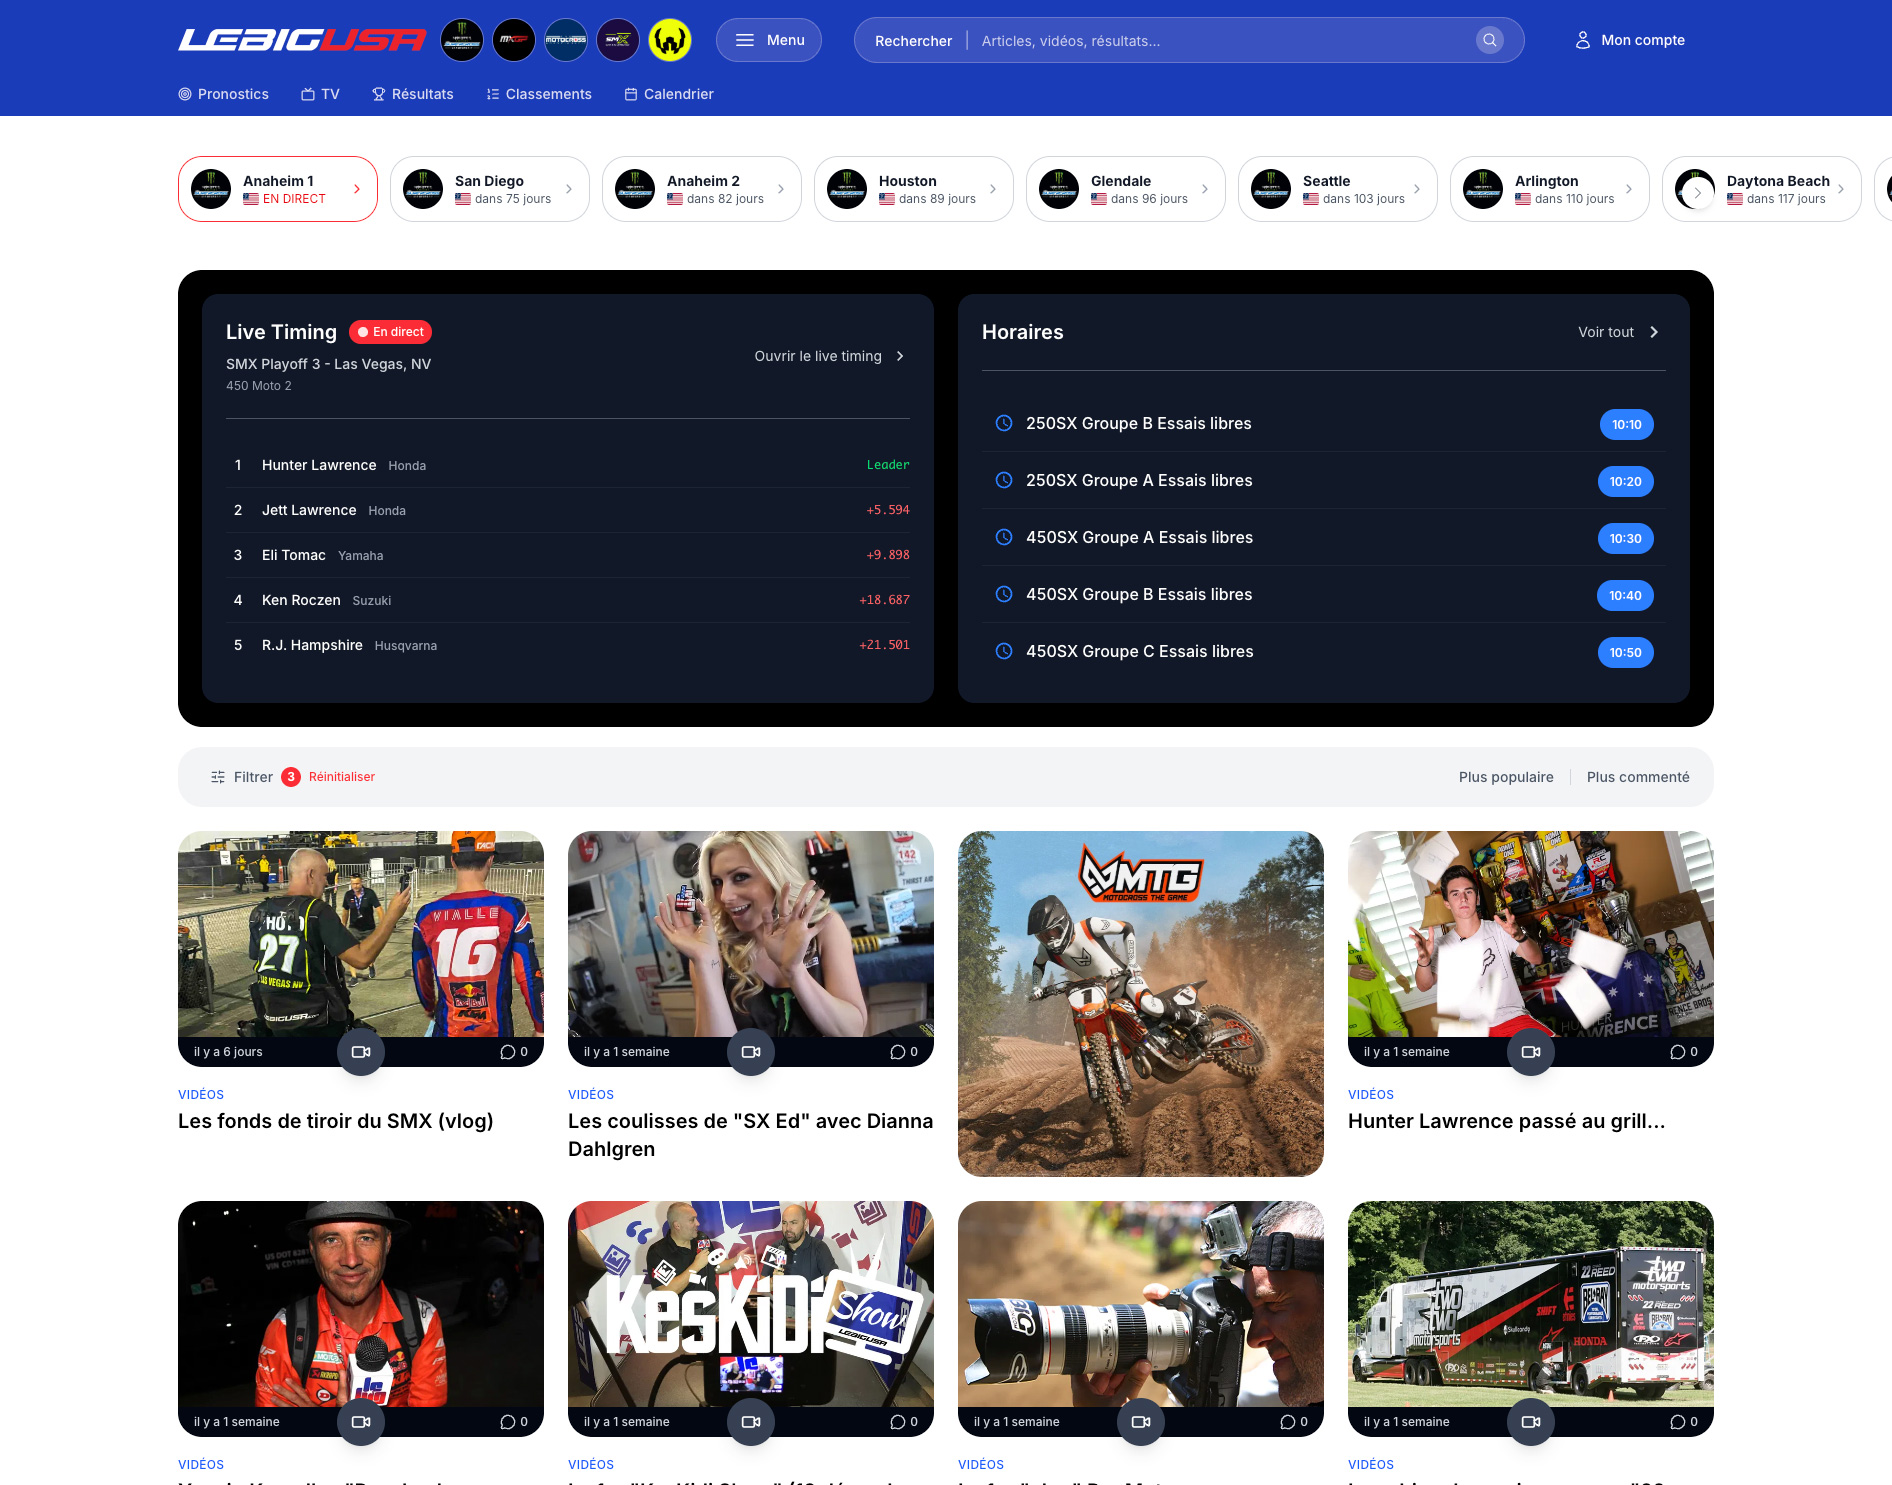
Task: Click comment icon on Dianna Dahlgren video
Action: pyautogui.click(x=898, y=1052)
